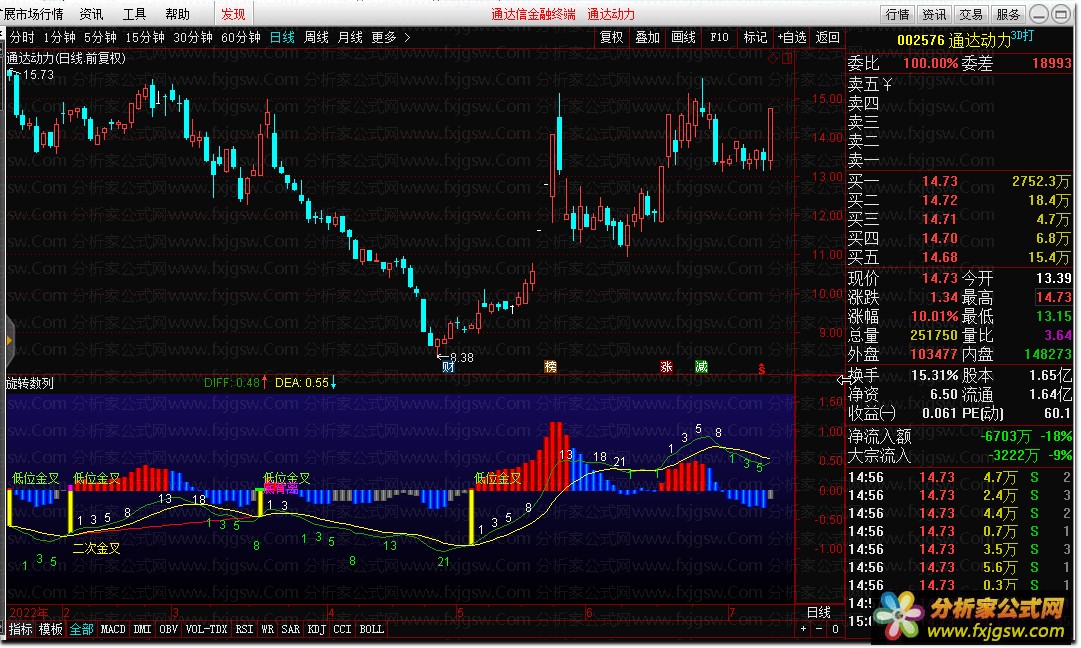
Task: Select the OBV indicator
Action: [168, 629]
